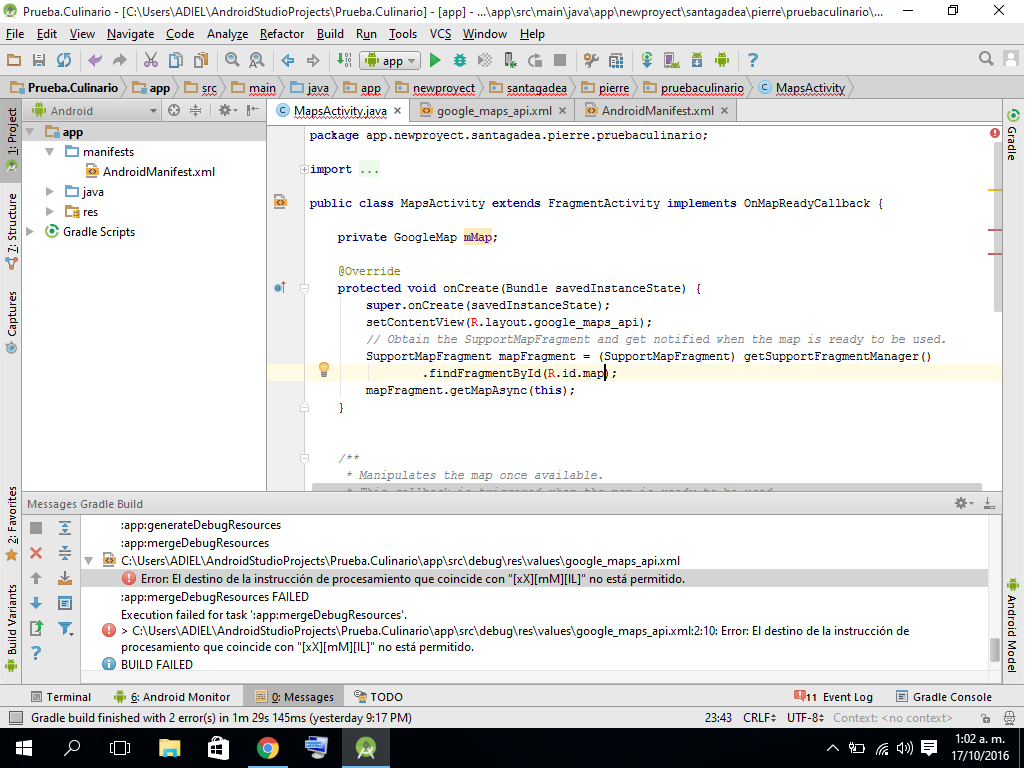
Task: Expand the res folder
Action: [50, 211]
